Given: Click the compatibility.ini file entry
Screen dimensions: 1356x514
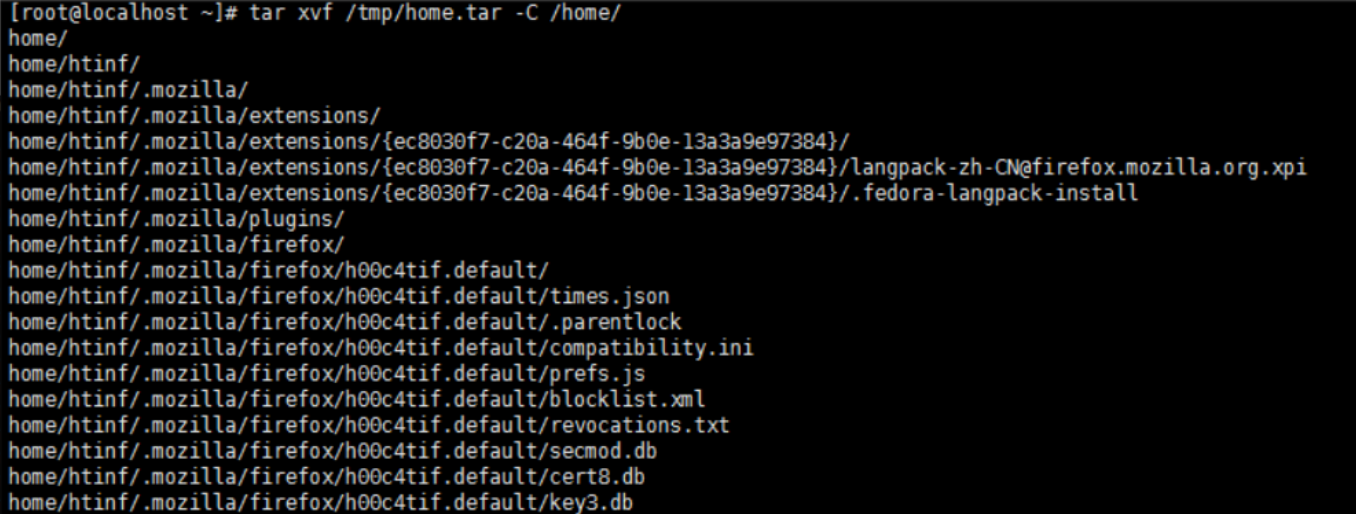Looking at the screenshot, I should tap(651, 348).
